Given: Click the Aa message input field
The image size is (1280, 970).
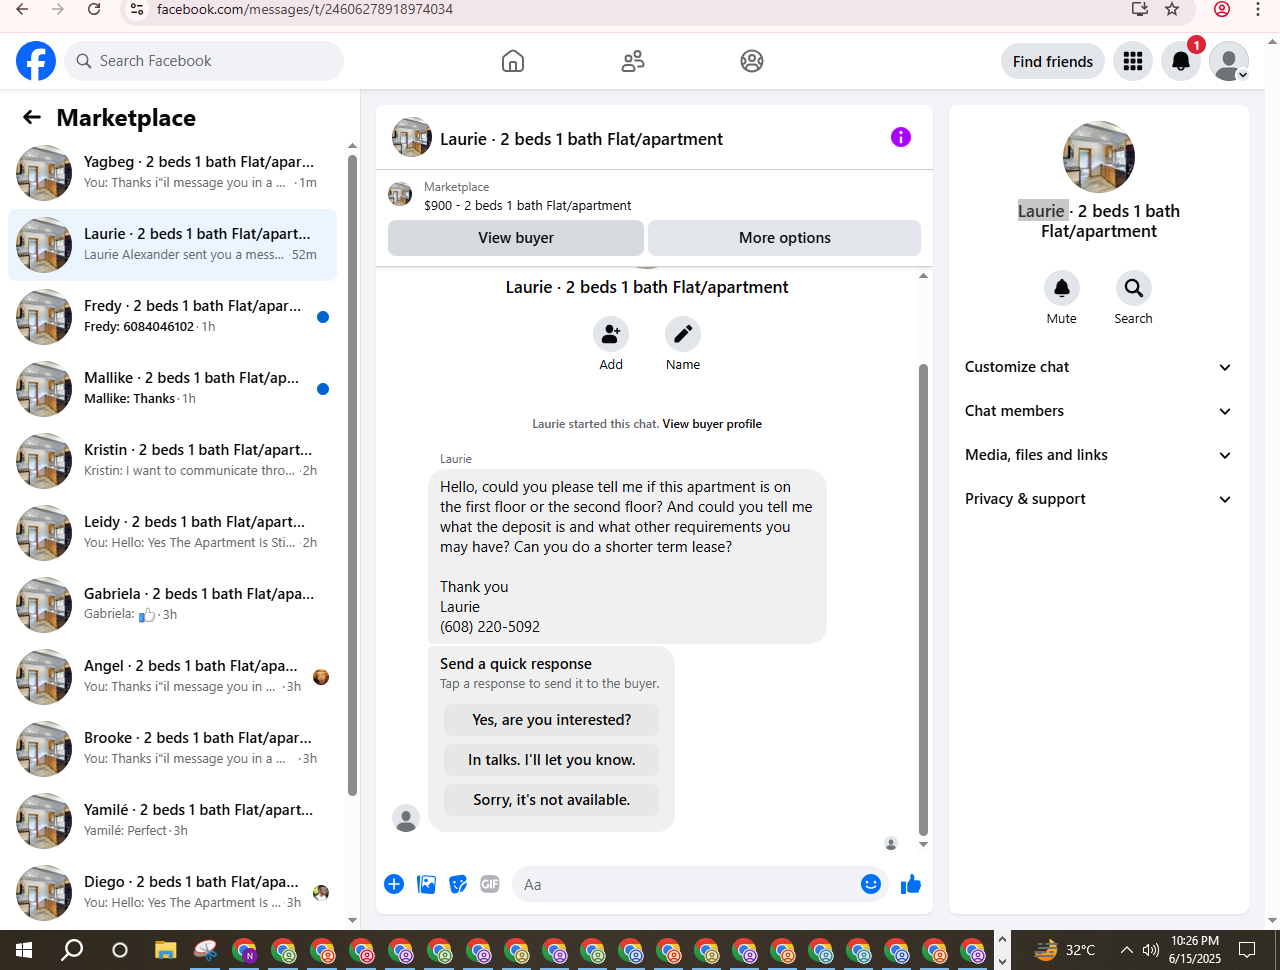Looking at the screenshot, I should [x=685, y=884].
